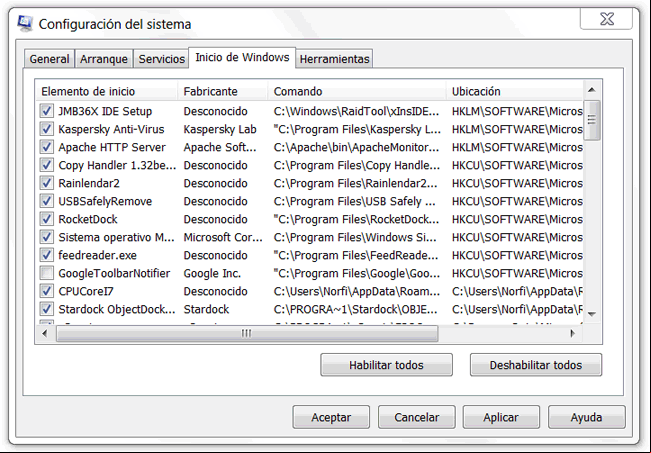Uncheck the feedreader.exe checkbox
Image resolution: width=651 pixels, height=453 pixels.
tap(46, 255)
